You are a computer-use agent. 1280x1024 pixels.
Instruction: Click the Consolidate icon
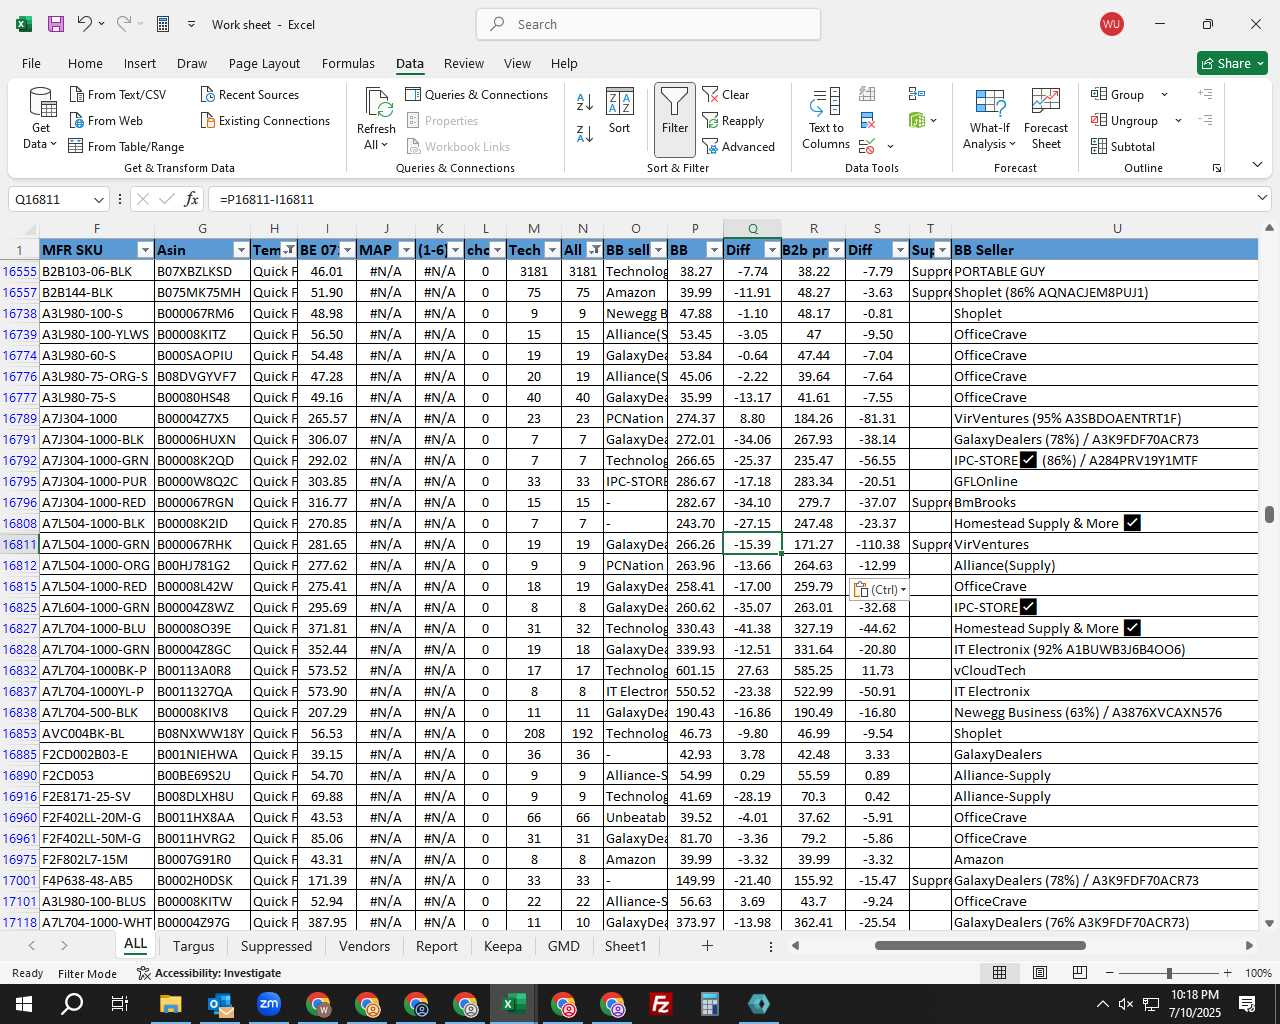click(x=917, y=94)
